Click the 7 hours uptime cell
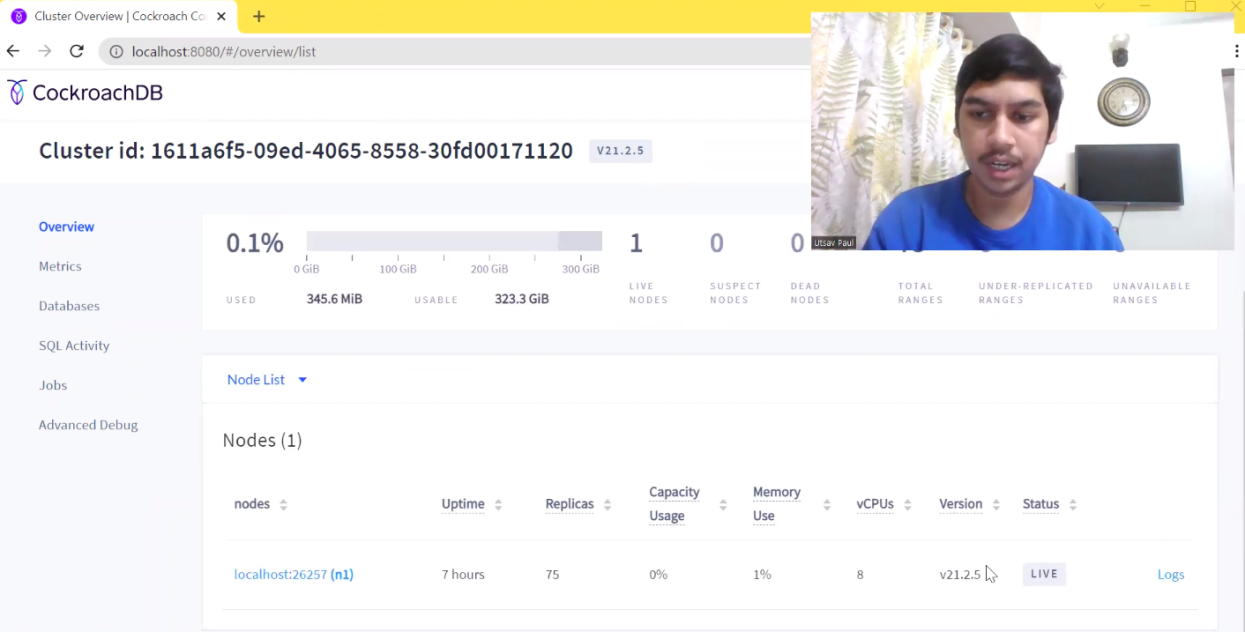The height and width of the screenshot is (632, 1245). [463, 575]
